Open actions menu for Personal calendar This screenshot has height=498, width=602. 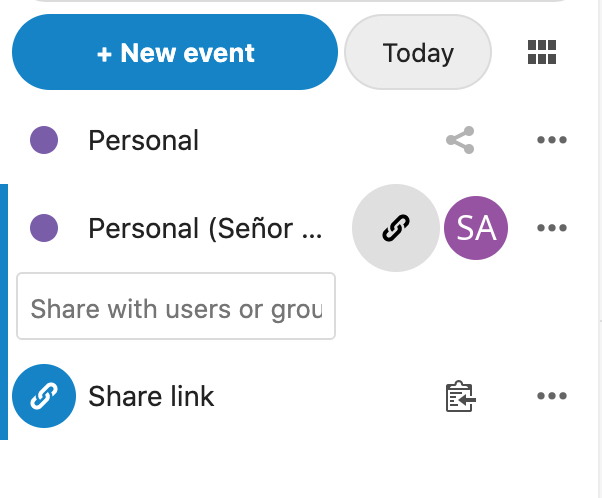click(x=552, y=141)
